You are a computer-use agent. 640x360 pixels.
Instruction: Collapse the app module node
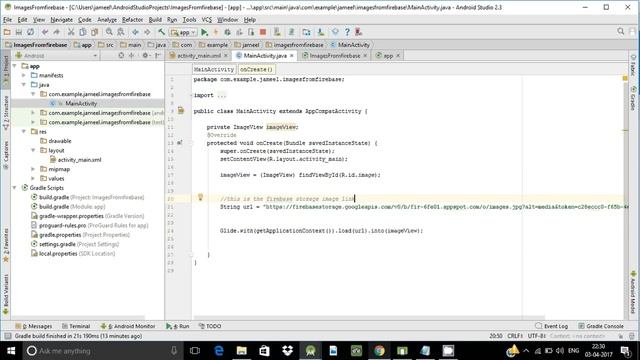click(15, 66)
